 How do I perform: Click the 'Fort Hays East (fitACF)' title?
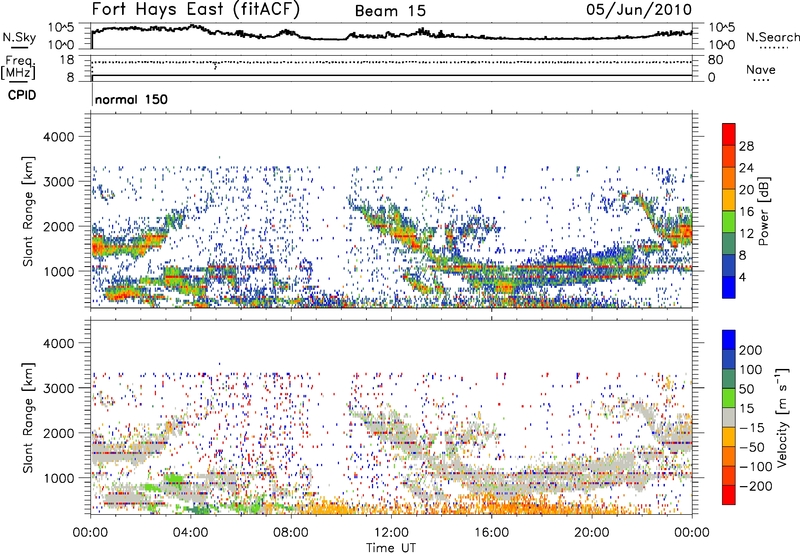pyautogui.click(x=196, y=10)
